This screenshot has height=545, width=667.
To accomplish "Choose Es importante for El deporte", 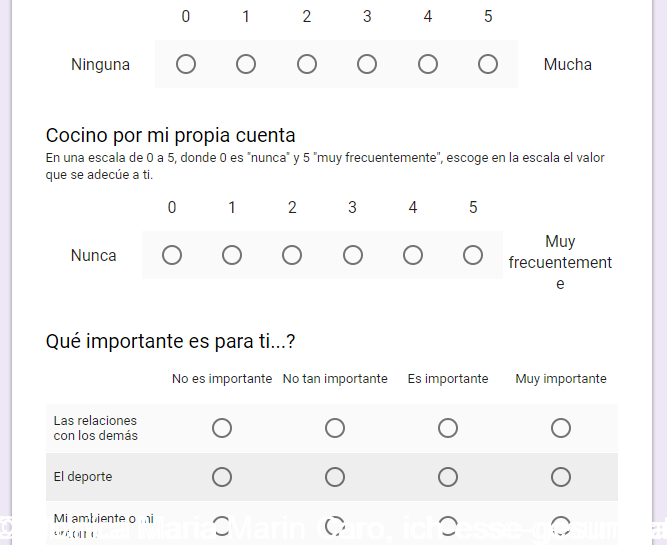I will click(448, 477).
